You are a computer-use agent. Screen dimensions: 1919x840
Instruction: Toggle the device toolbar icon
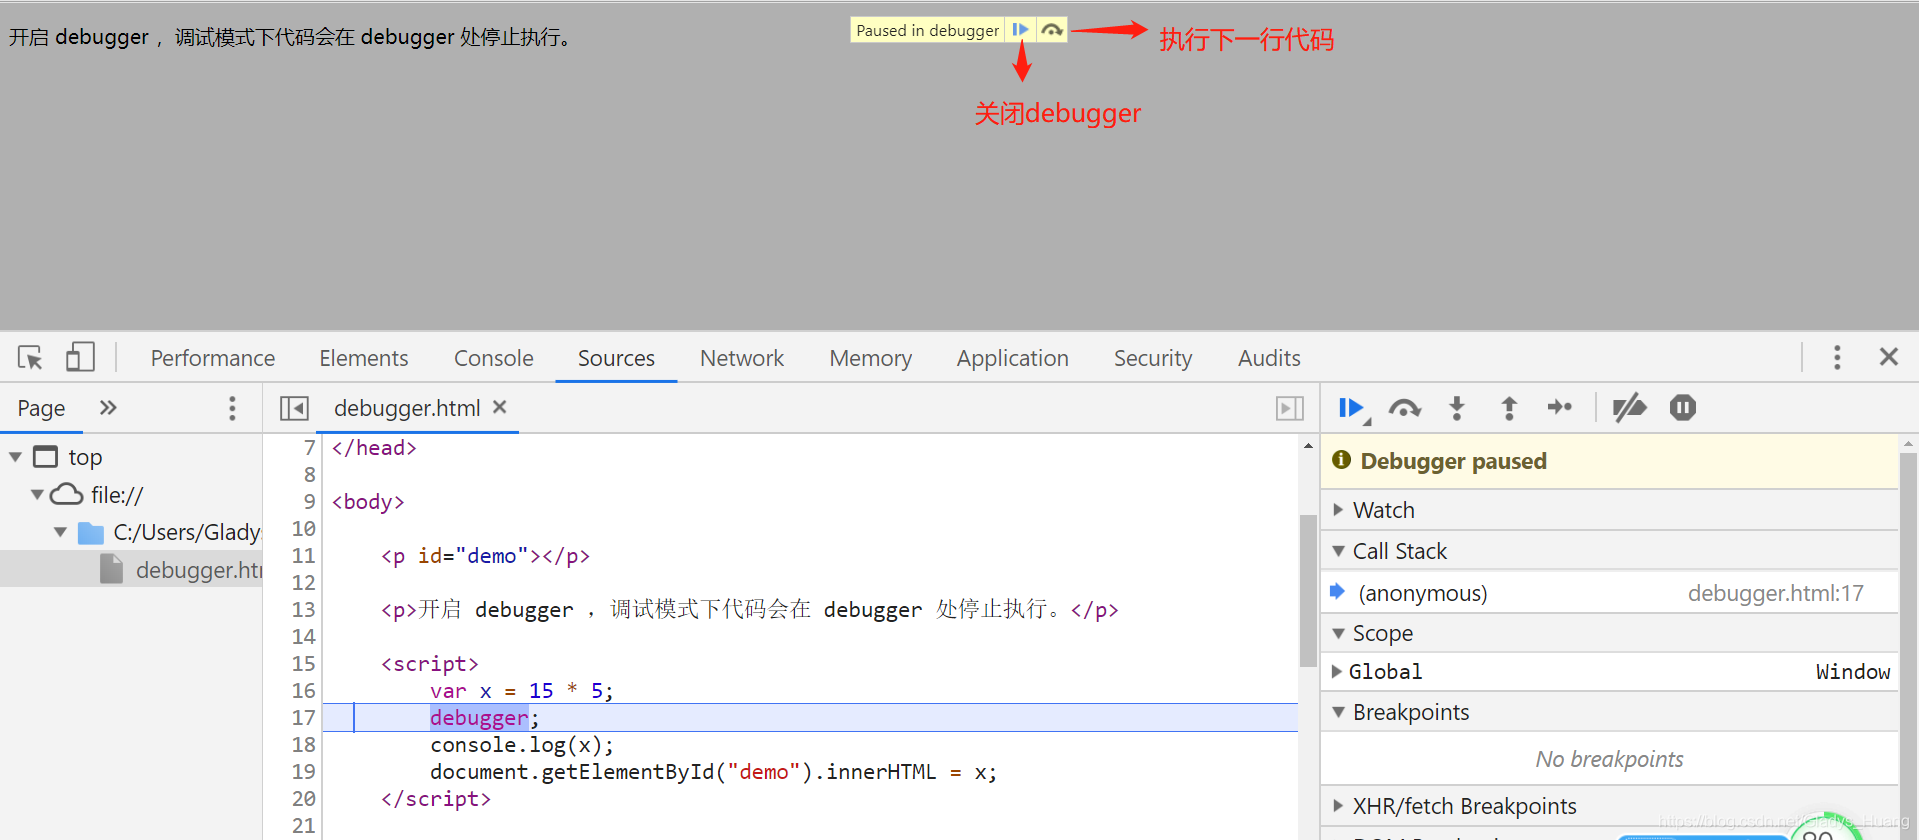click(80, 357)
